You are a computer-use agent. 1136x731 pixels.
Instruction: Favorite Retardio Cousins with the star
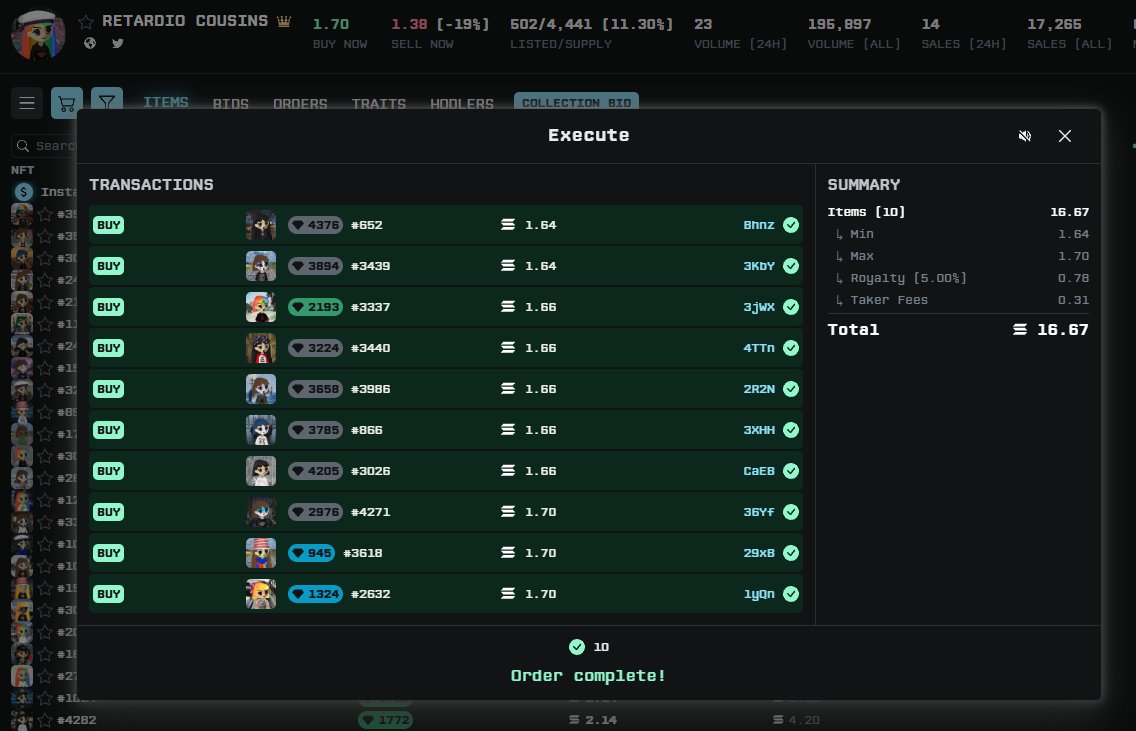click(x=85, y=22)
